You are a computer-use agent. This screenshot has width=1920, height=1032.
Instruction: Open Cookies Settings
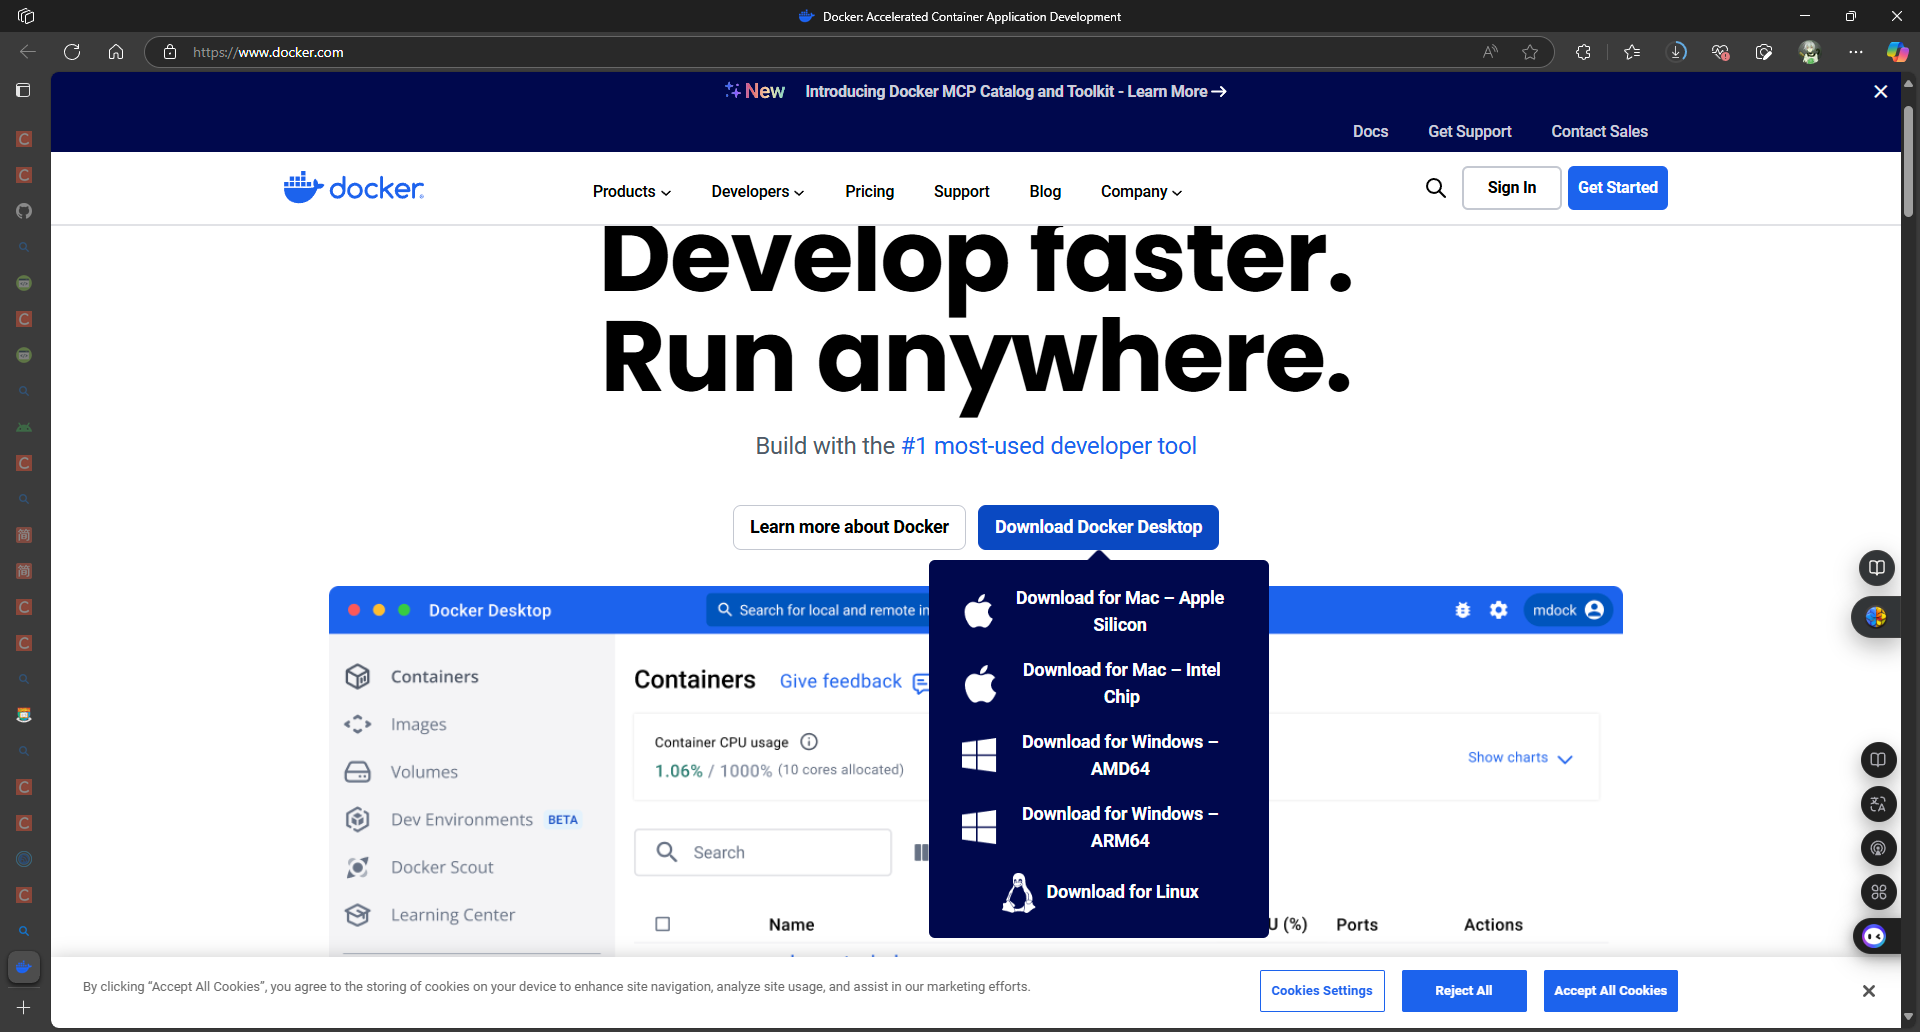(1322, 991)
